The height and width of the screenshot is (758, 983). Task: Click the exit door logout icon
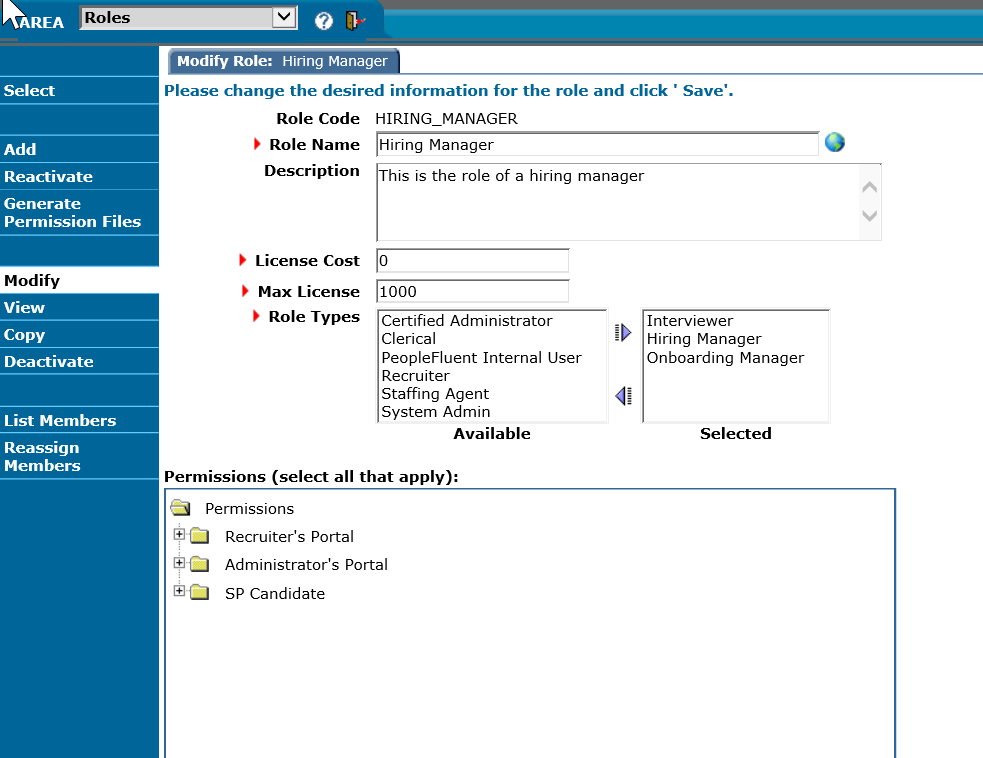(354, 21)
